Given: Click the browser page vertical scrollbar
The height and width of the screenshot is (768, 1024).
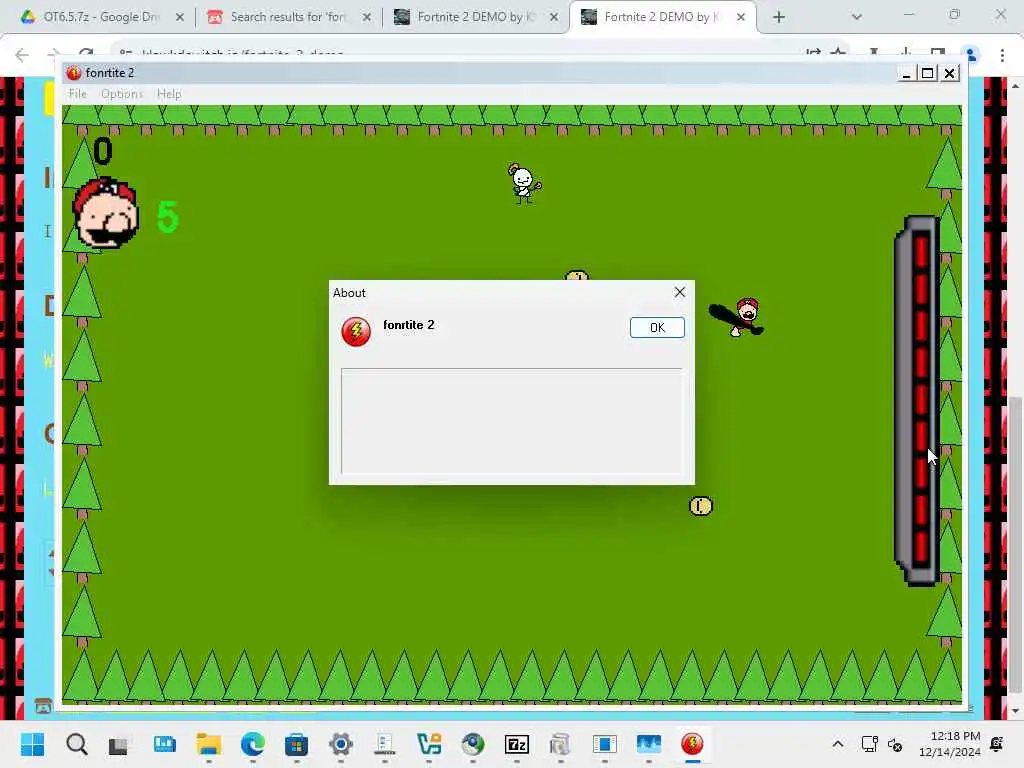Looking at the screenshot, I should tap(1016, 545).
